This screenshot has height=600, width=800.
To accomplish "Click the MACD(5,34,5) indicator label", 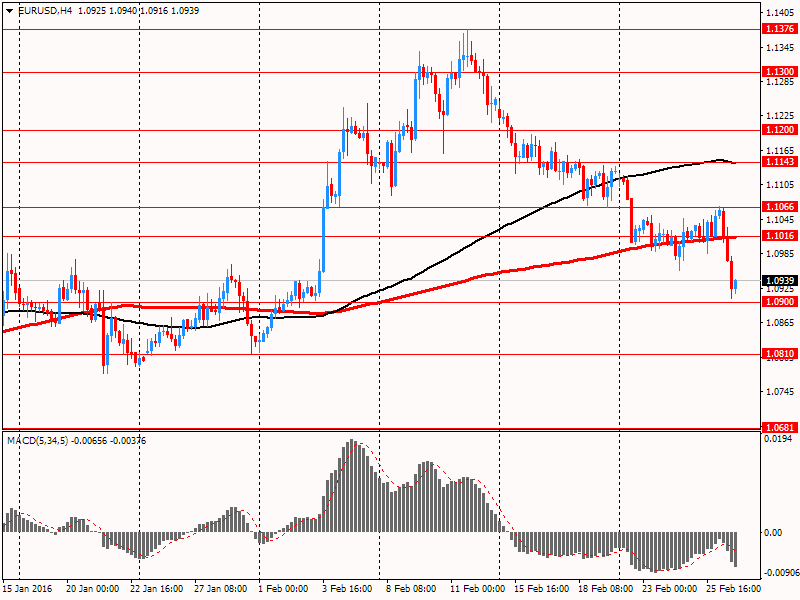I will point(40,440).
